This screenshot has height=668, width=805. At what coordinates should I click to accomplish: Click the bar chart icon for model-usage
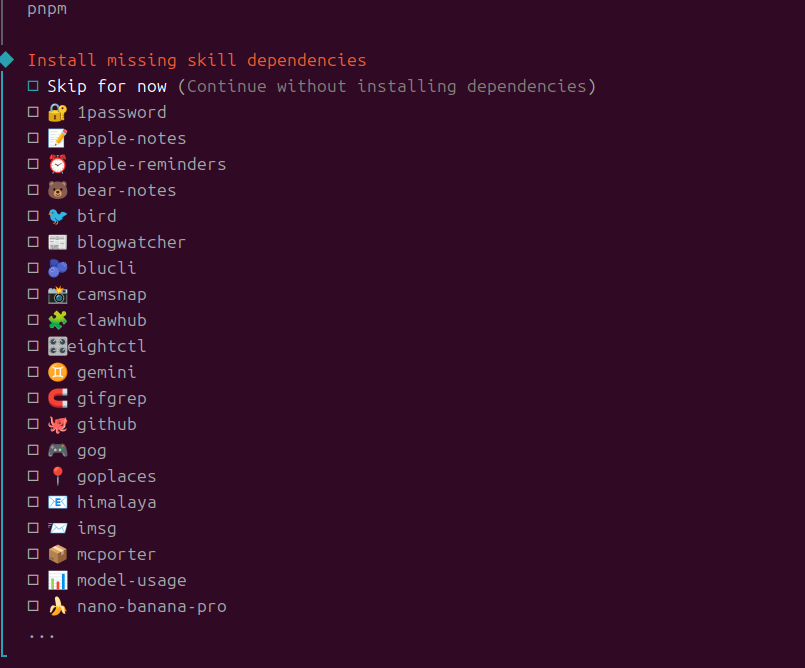(x=57, y=580)
